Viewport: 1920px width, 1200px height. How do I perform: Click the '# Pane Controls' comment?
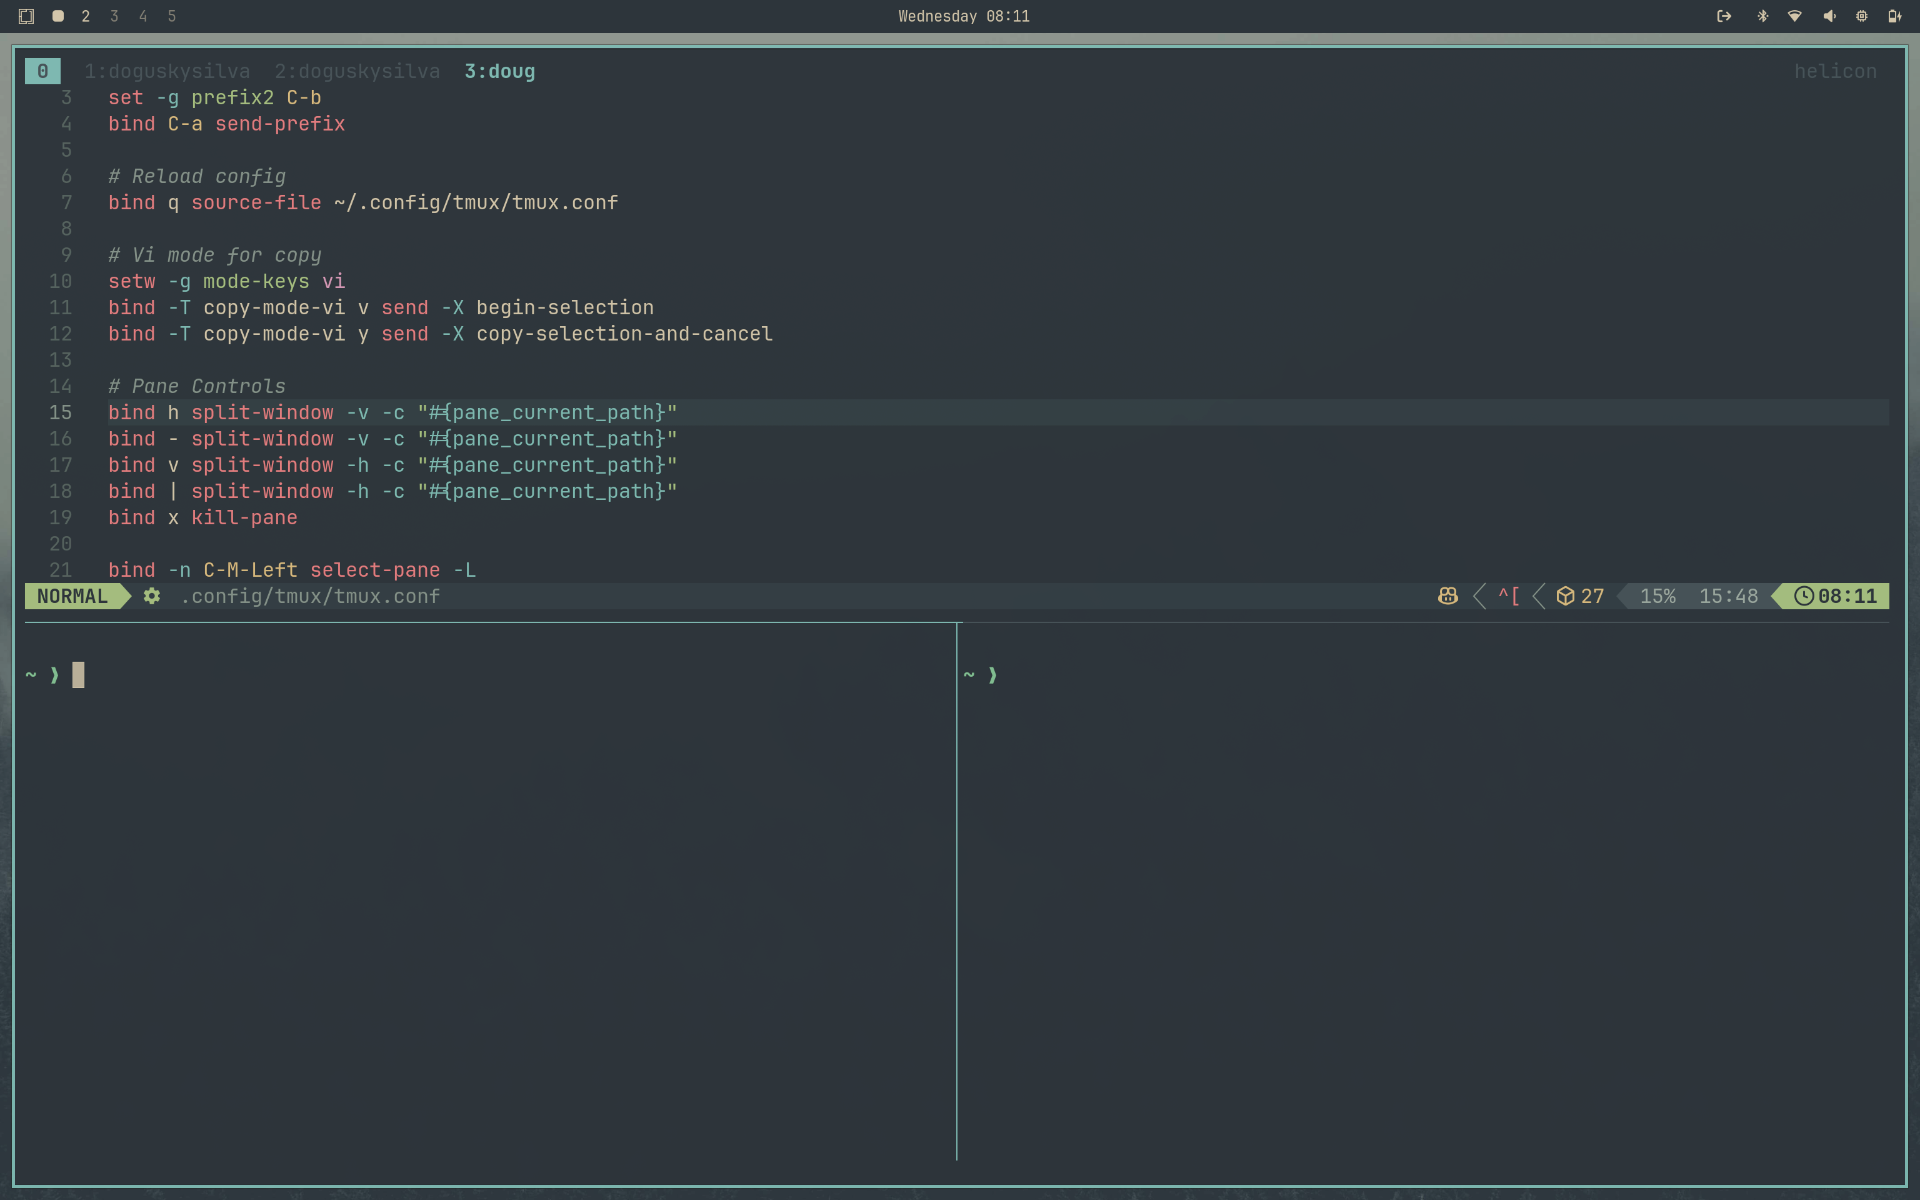point(197,386)
